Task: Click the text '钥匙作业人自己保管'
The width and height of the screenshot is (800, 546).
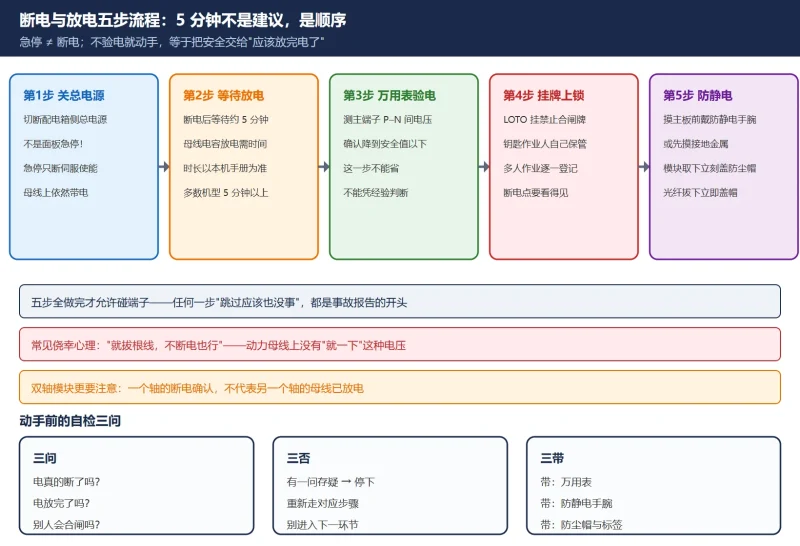Action: (545, 144)
